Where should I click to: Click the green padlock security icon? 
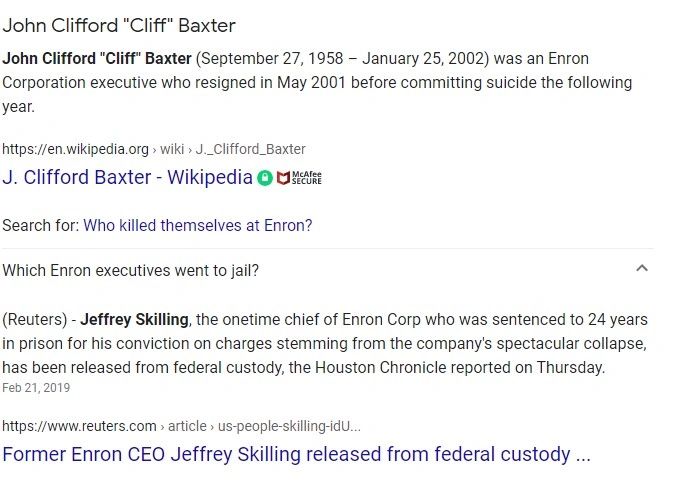click(x=265, y=178)
